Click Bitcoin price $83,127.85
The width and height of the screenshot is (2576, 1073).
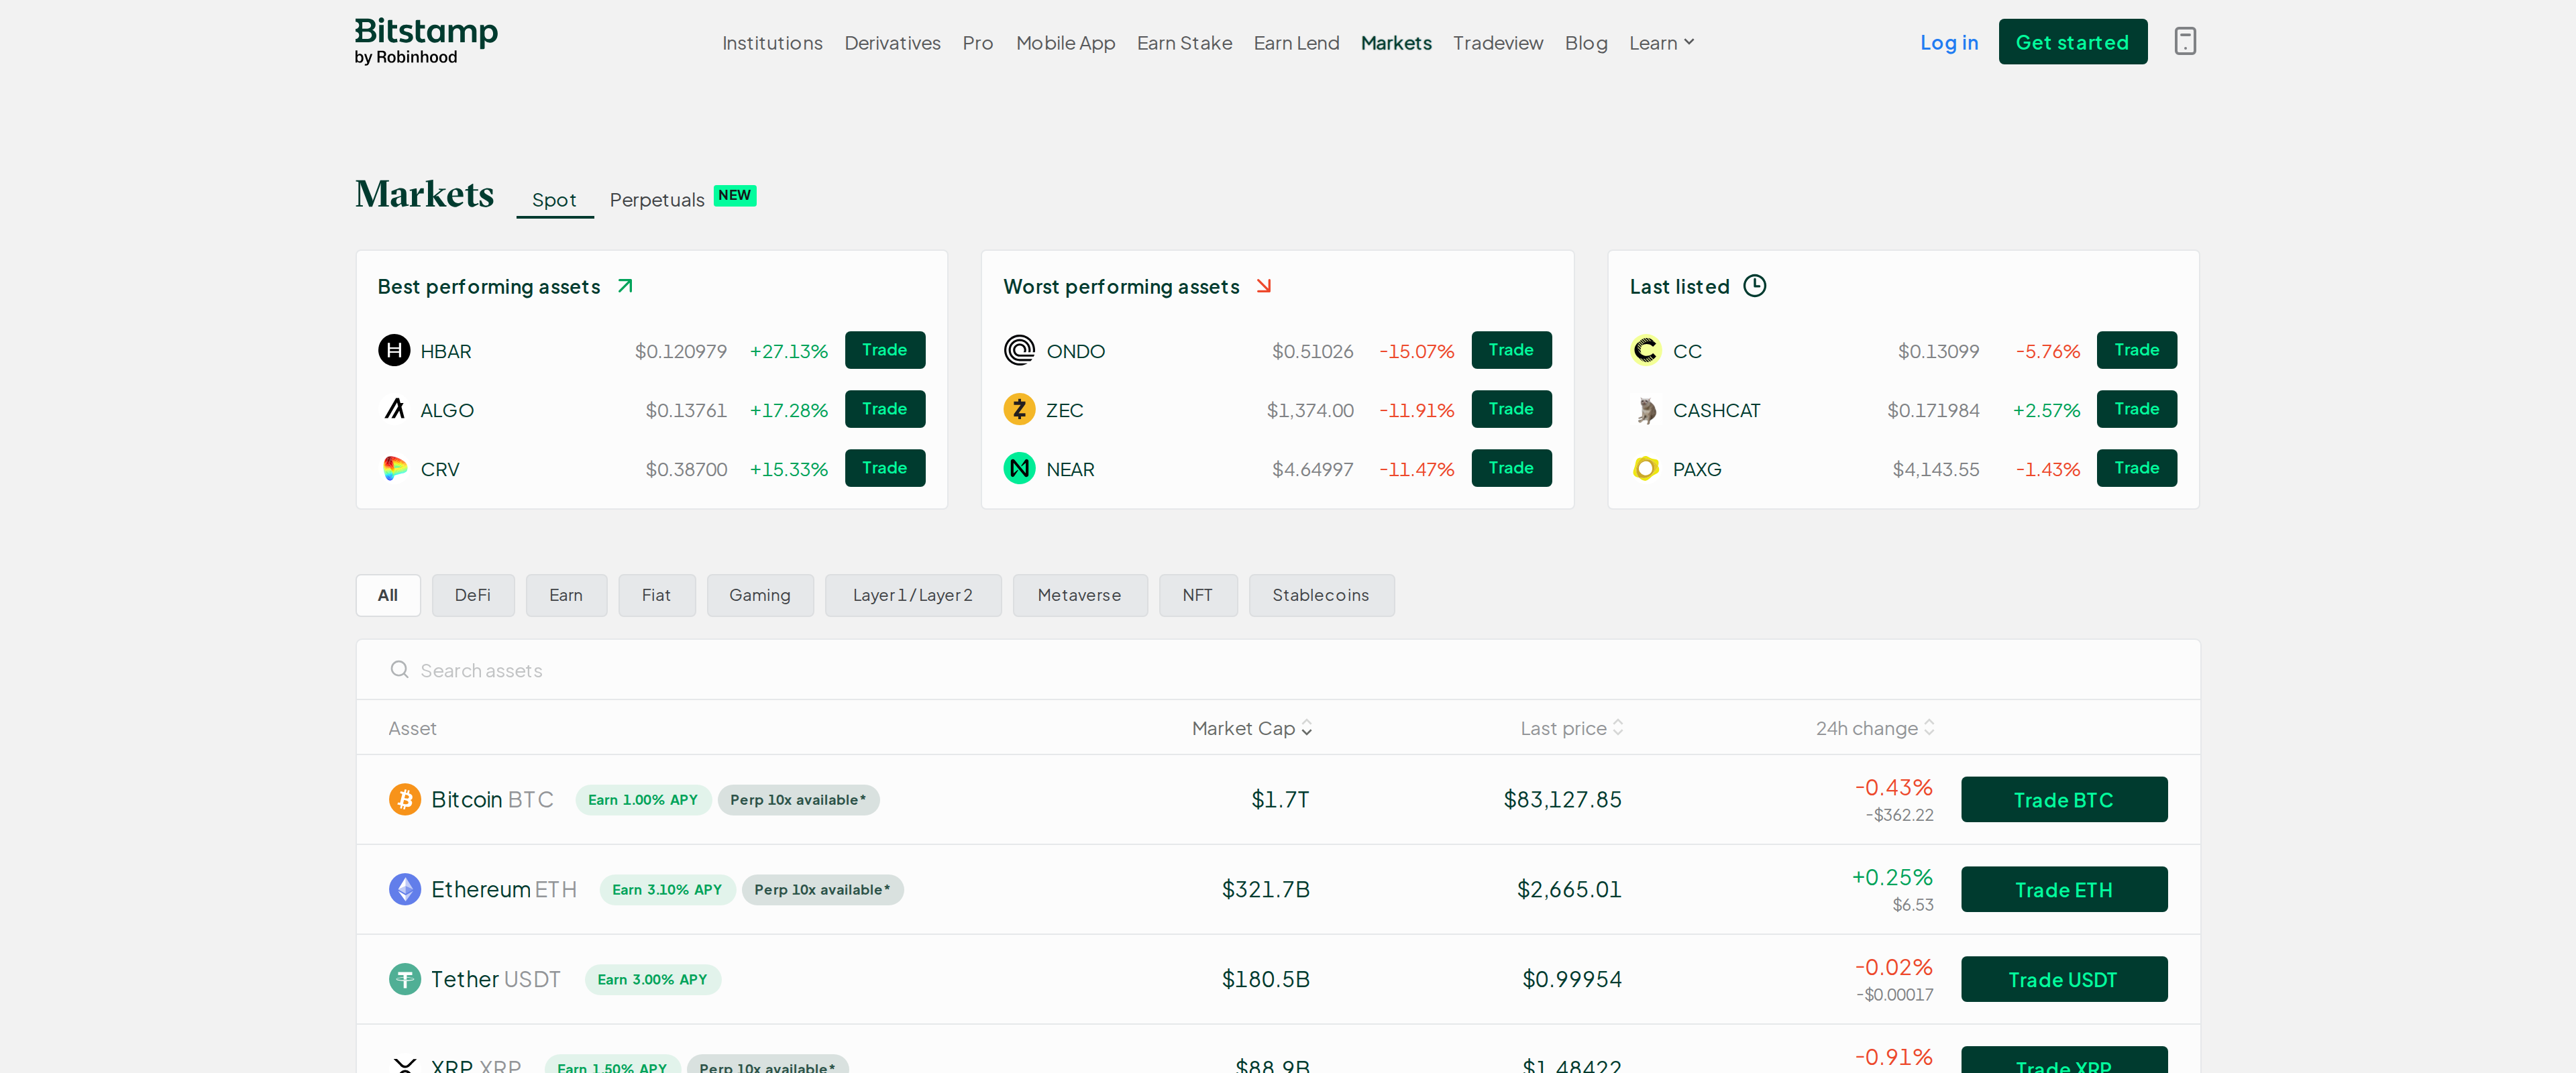[x=1562, y=799]
